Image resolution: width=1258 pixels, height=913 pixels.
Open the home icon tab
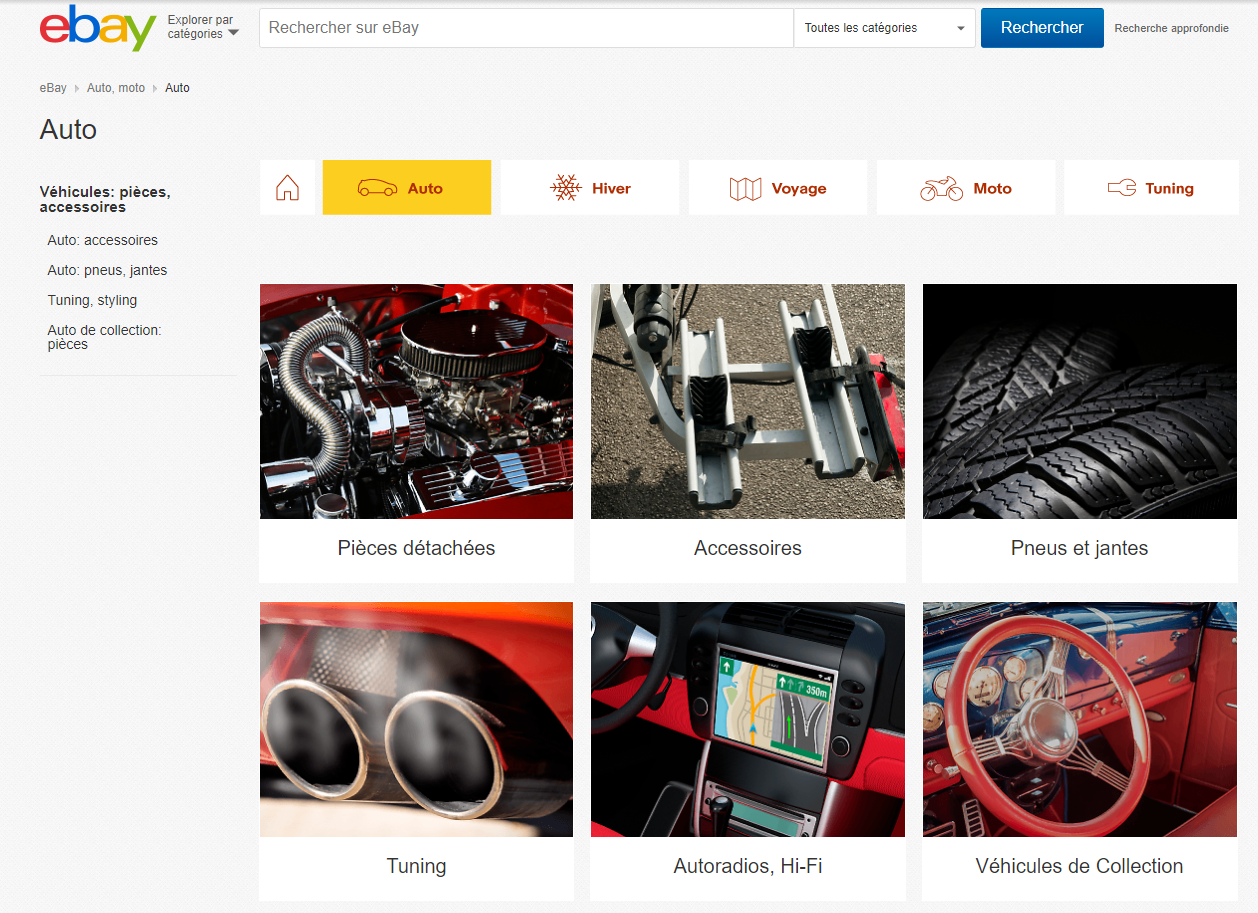click(x=287, y=188)
